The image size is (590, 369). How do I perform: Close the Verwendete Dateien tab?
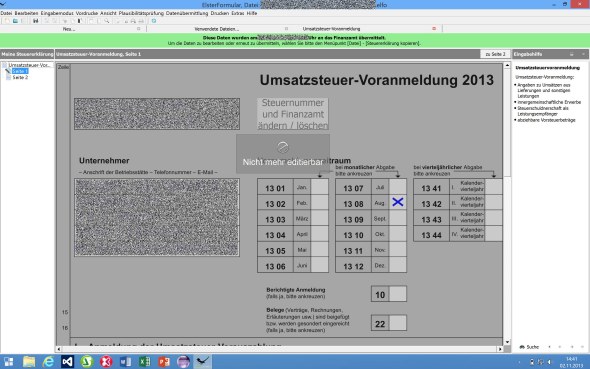pos(286,29)
